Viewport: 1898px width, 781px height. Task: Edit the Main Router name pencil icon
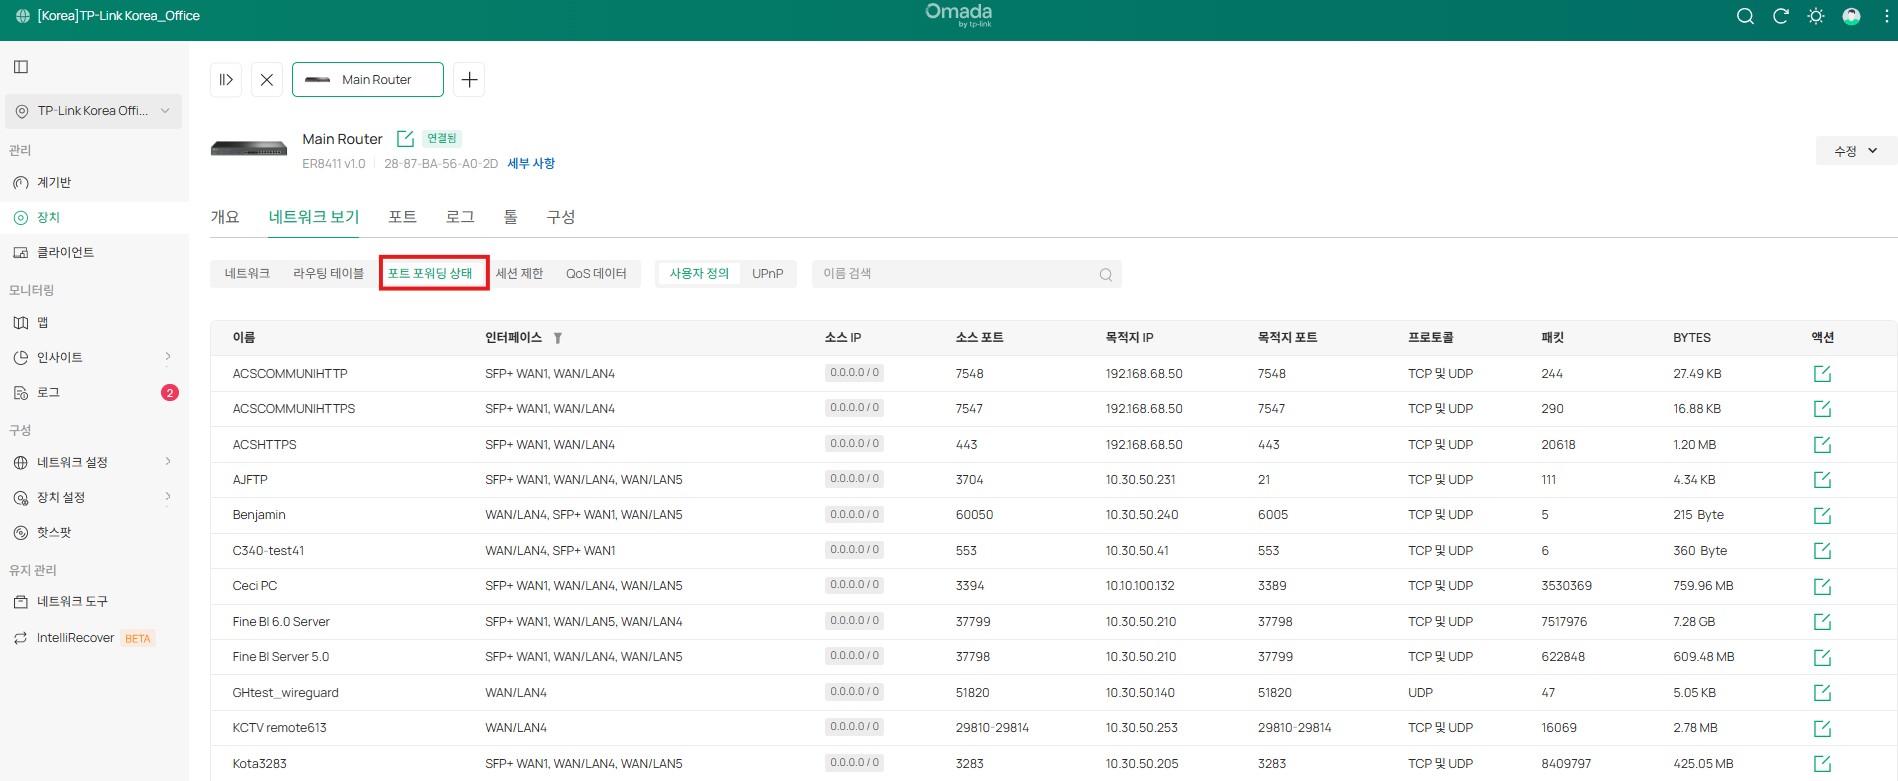pyautogui.click(x=405, y=139)
